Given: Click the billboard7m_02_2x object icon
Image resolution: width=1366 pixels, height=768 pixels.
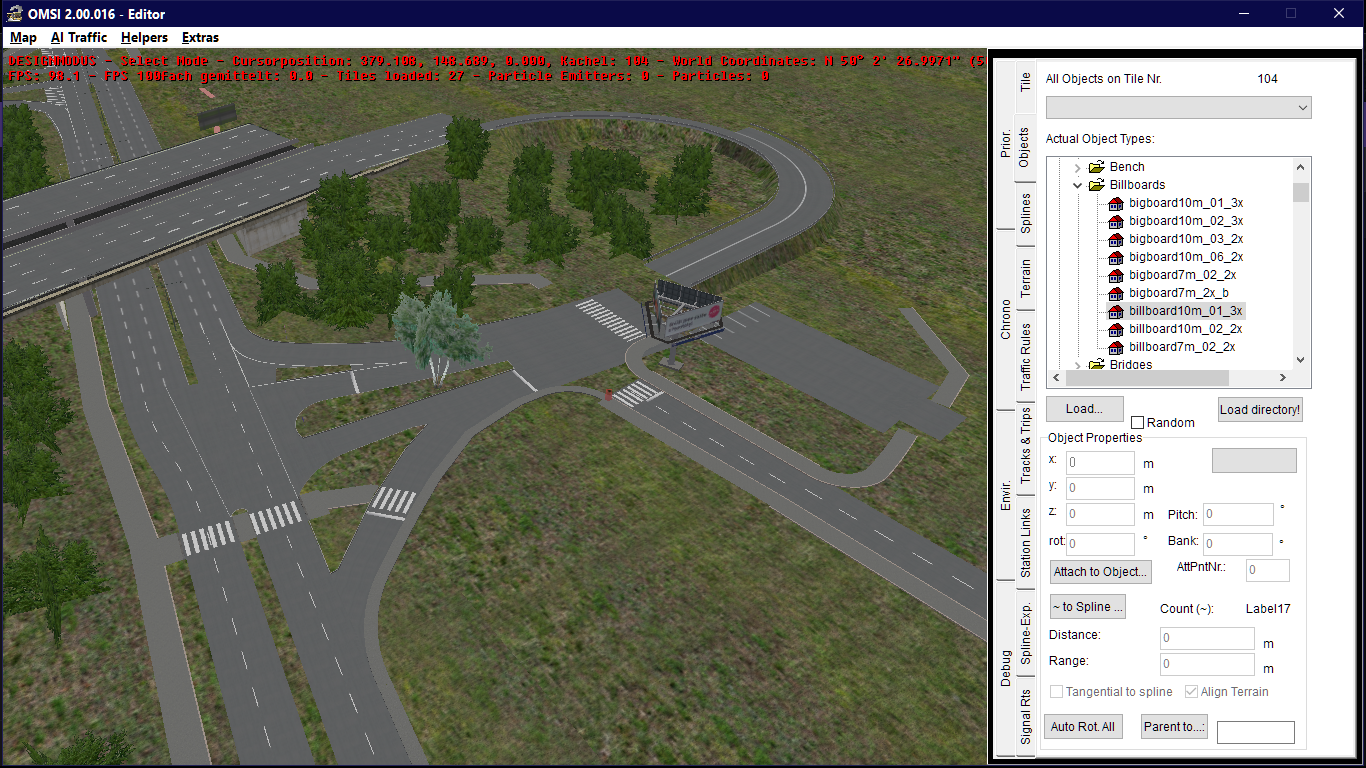Looking at the screenshot, I should click(x=1116, y=347).
